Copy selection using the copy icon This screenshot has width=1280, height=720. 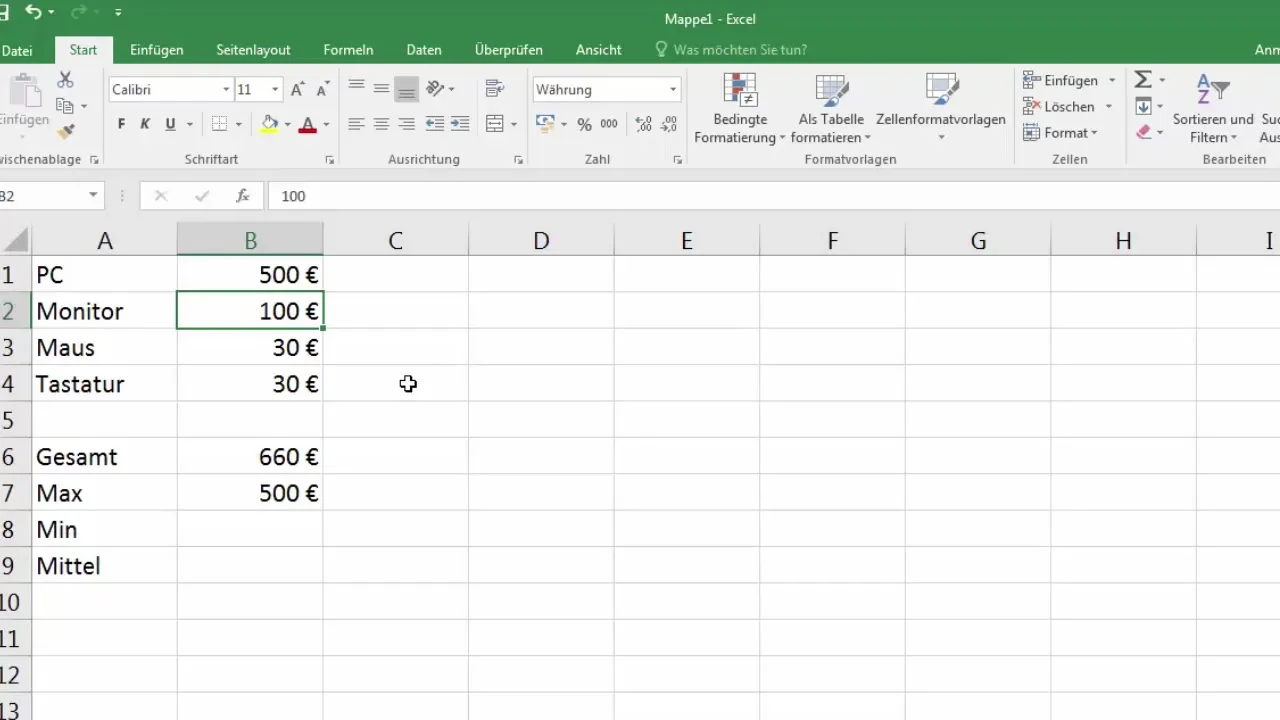[x=66, y=106]
